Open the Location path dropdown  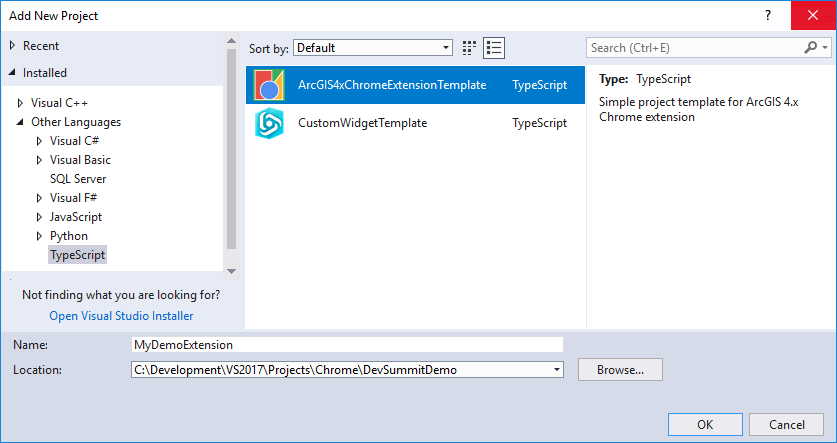pos(557,369)
